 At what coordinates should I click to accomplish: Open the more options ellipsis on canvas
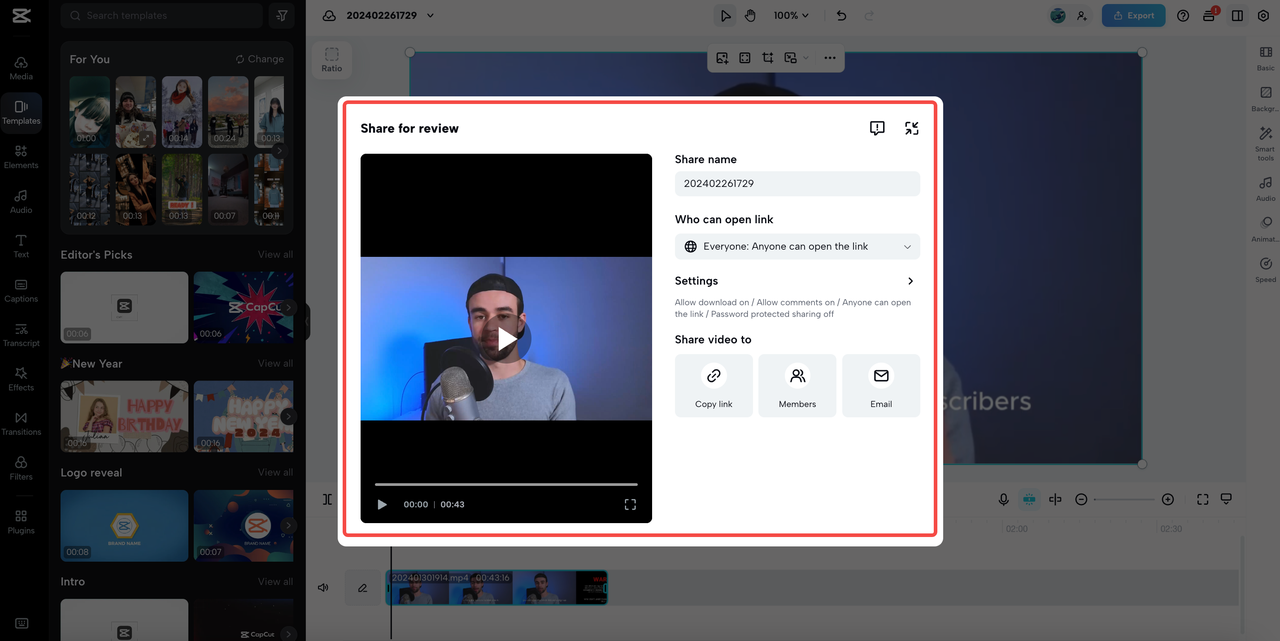830,58
